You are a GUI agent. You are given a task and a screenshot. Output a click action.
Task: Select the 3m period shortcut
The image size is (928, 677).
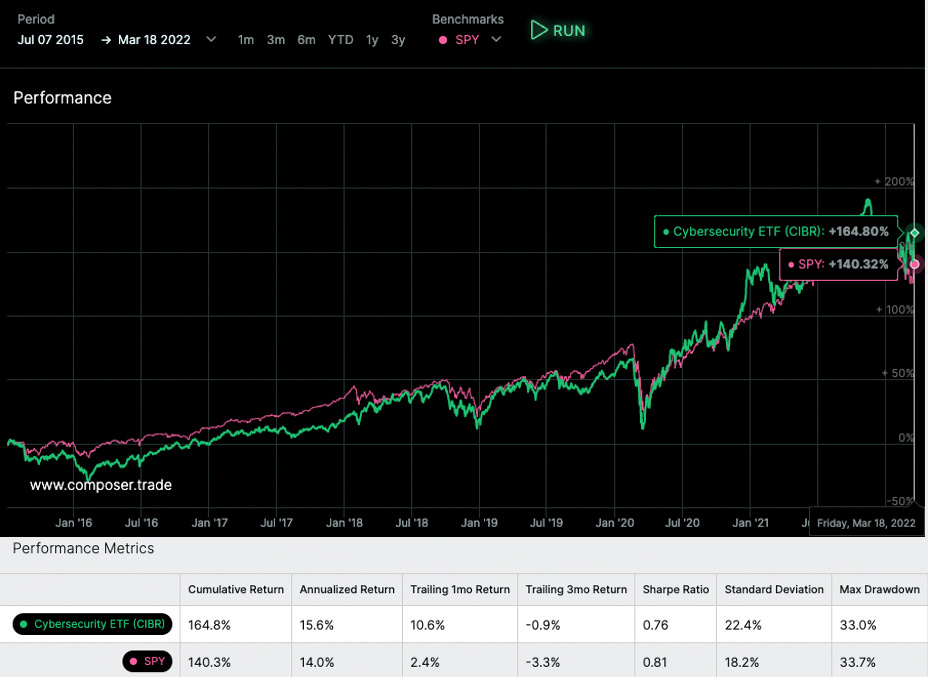(x=275, y=40)
